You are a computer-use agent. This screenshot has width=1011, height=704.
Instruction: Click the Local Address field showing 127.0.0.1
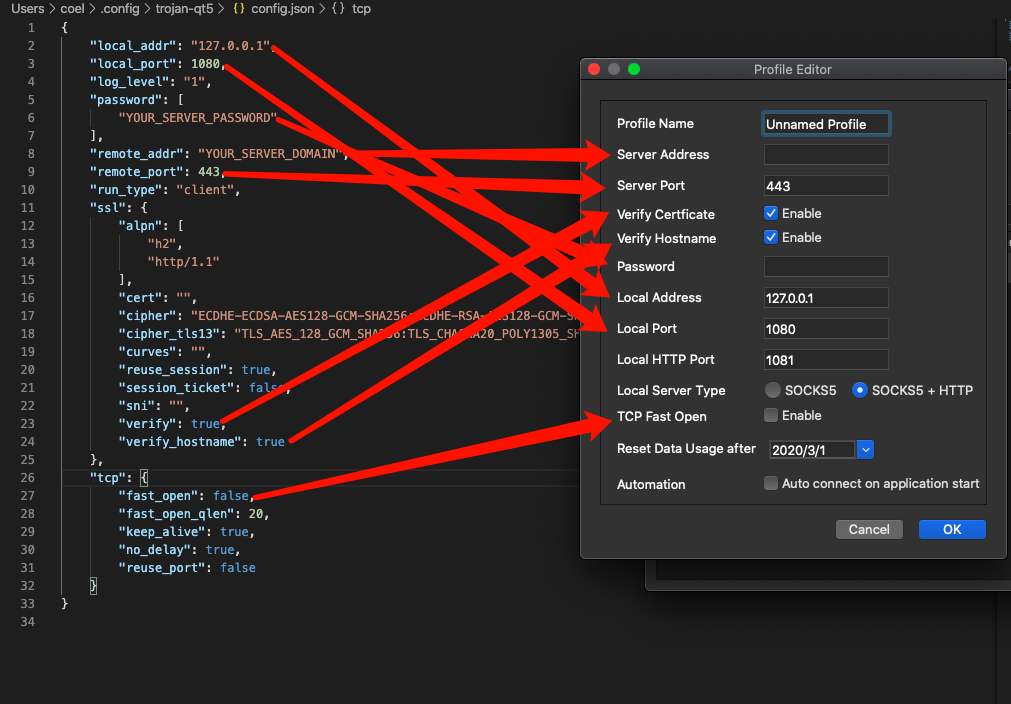pos(826,298)
